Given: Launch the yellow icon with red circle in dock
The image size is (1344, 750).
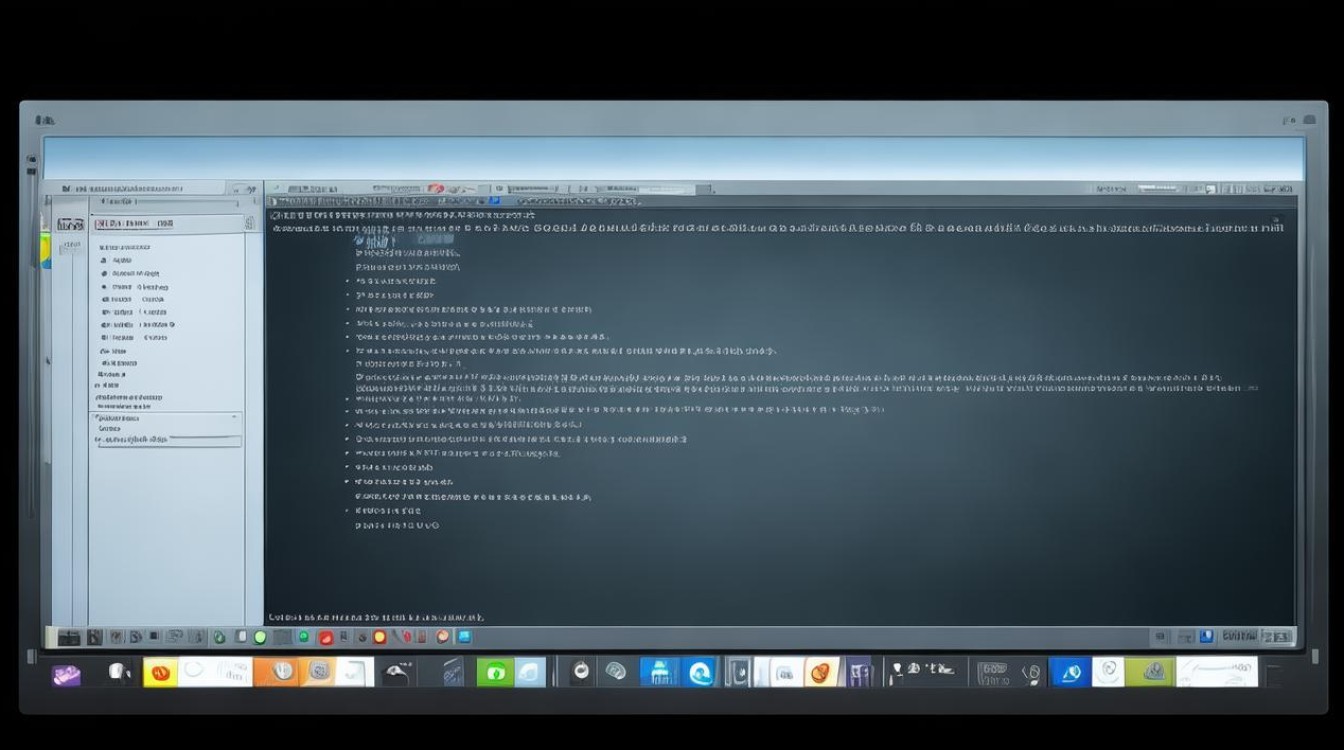Looking at the screenshot, I should (x=160, y=672).
